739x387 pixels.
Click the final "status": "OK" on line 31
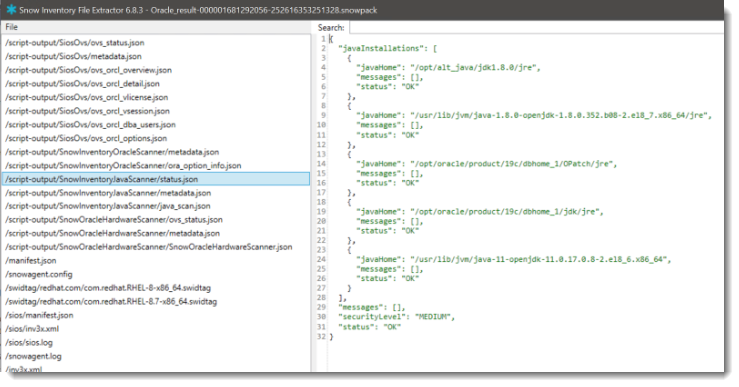click(x=369, y=327)
